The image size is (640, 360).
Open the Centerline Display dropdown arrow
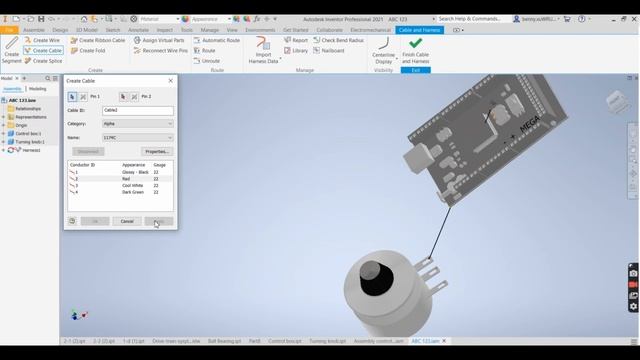point(397,59)
